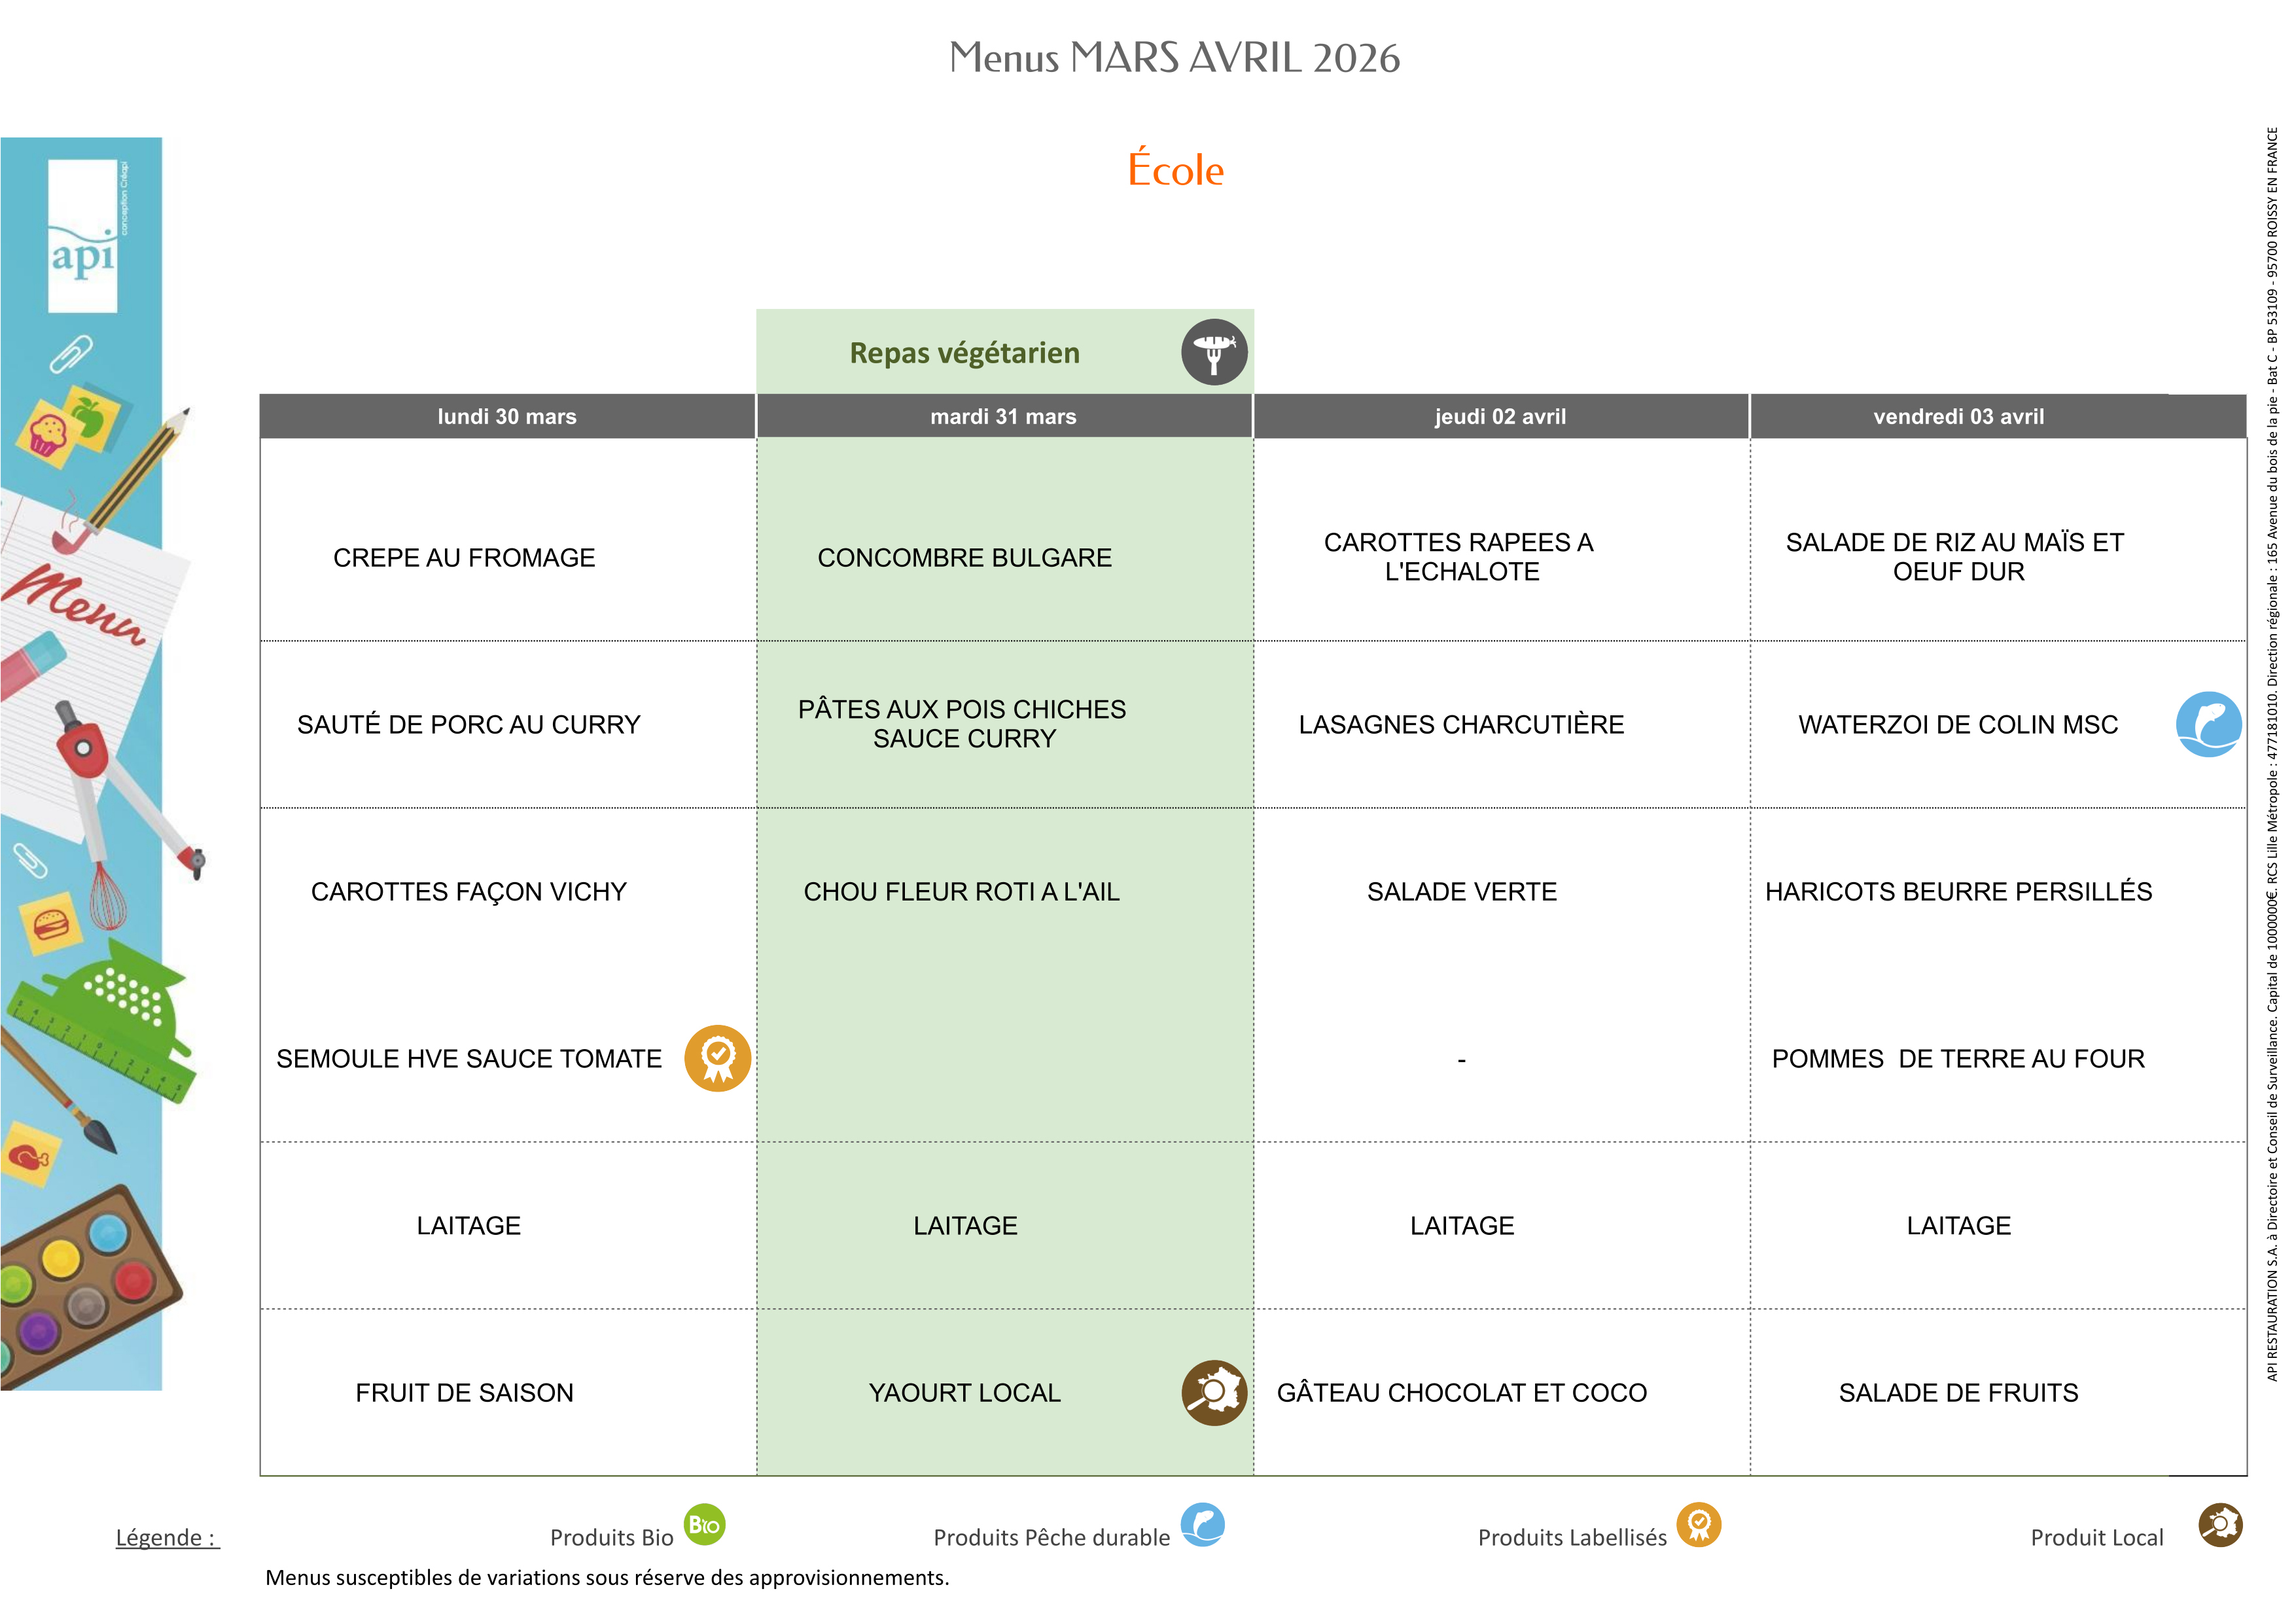Click the orange Produits Labellisés legend icon

click(1698, 1524)
